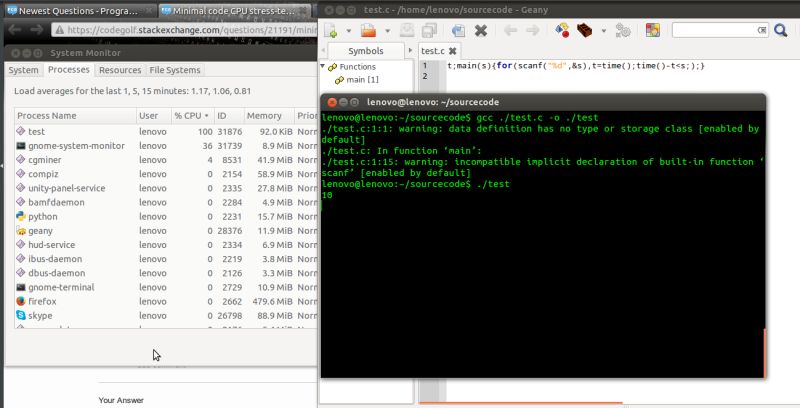This screenshot has height=408, width=800.
Task: Select the test process row
Action: (x=166, y=132)
